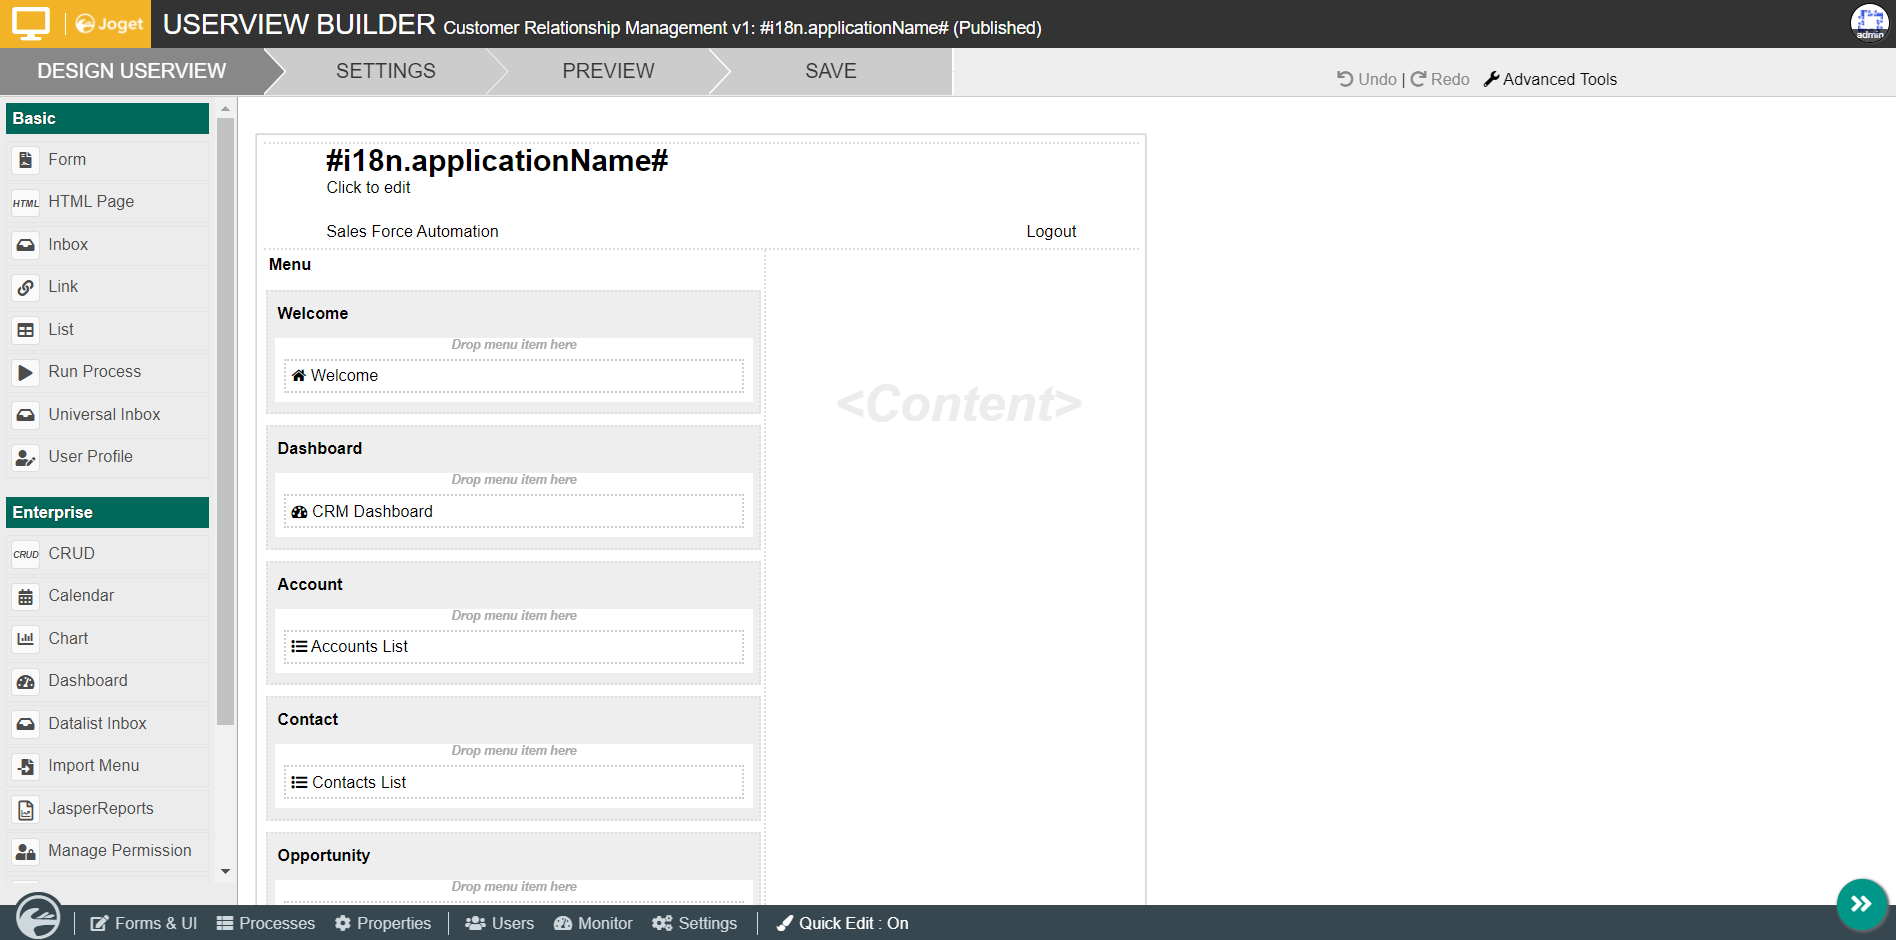Screen dimensions: 1896x940
Task: Open Advanced Tools
Action: [x=1550, y=79]
